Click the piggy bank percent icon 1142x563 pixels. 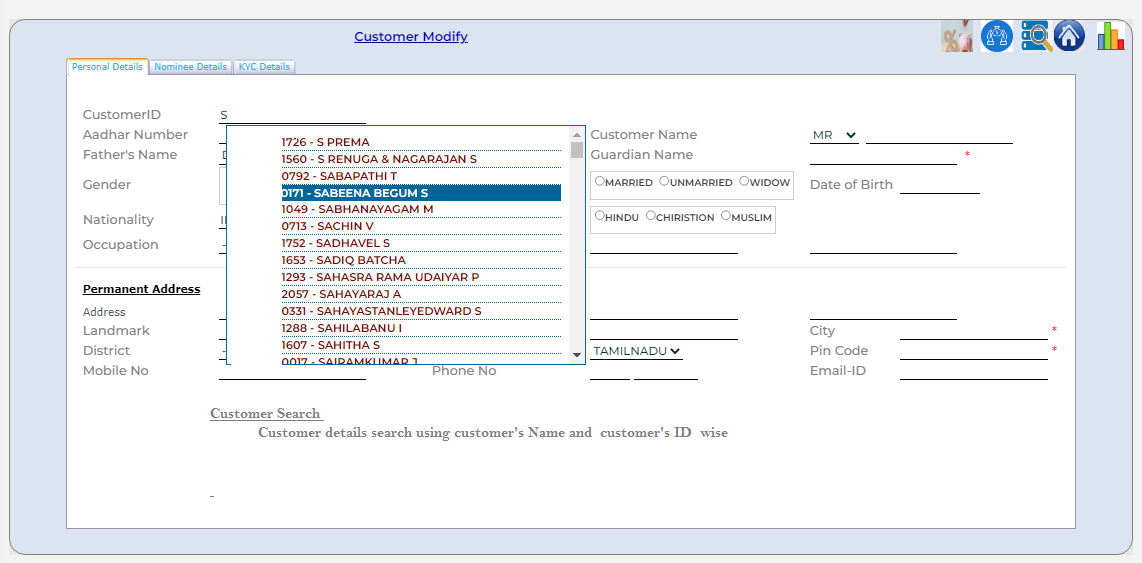click(x=957, y=35)
